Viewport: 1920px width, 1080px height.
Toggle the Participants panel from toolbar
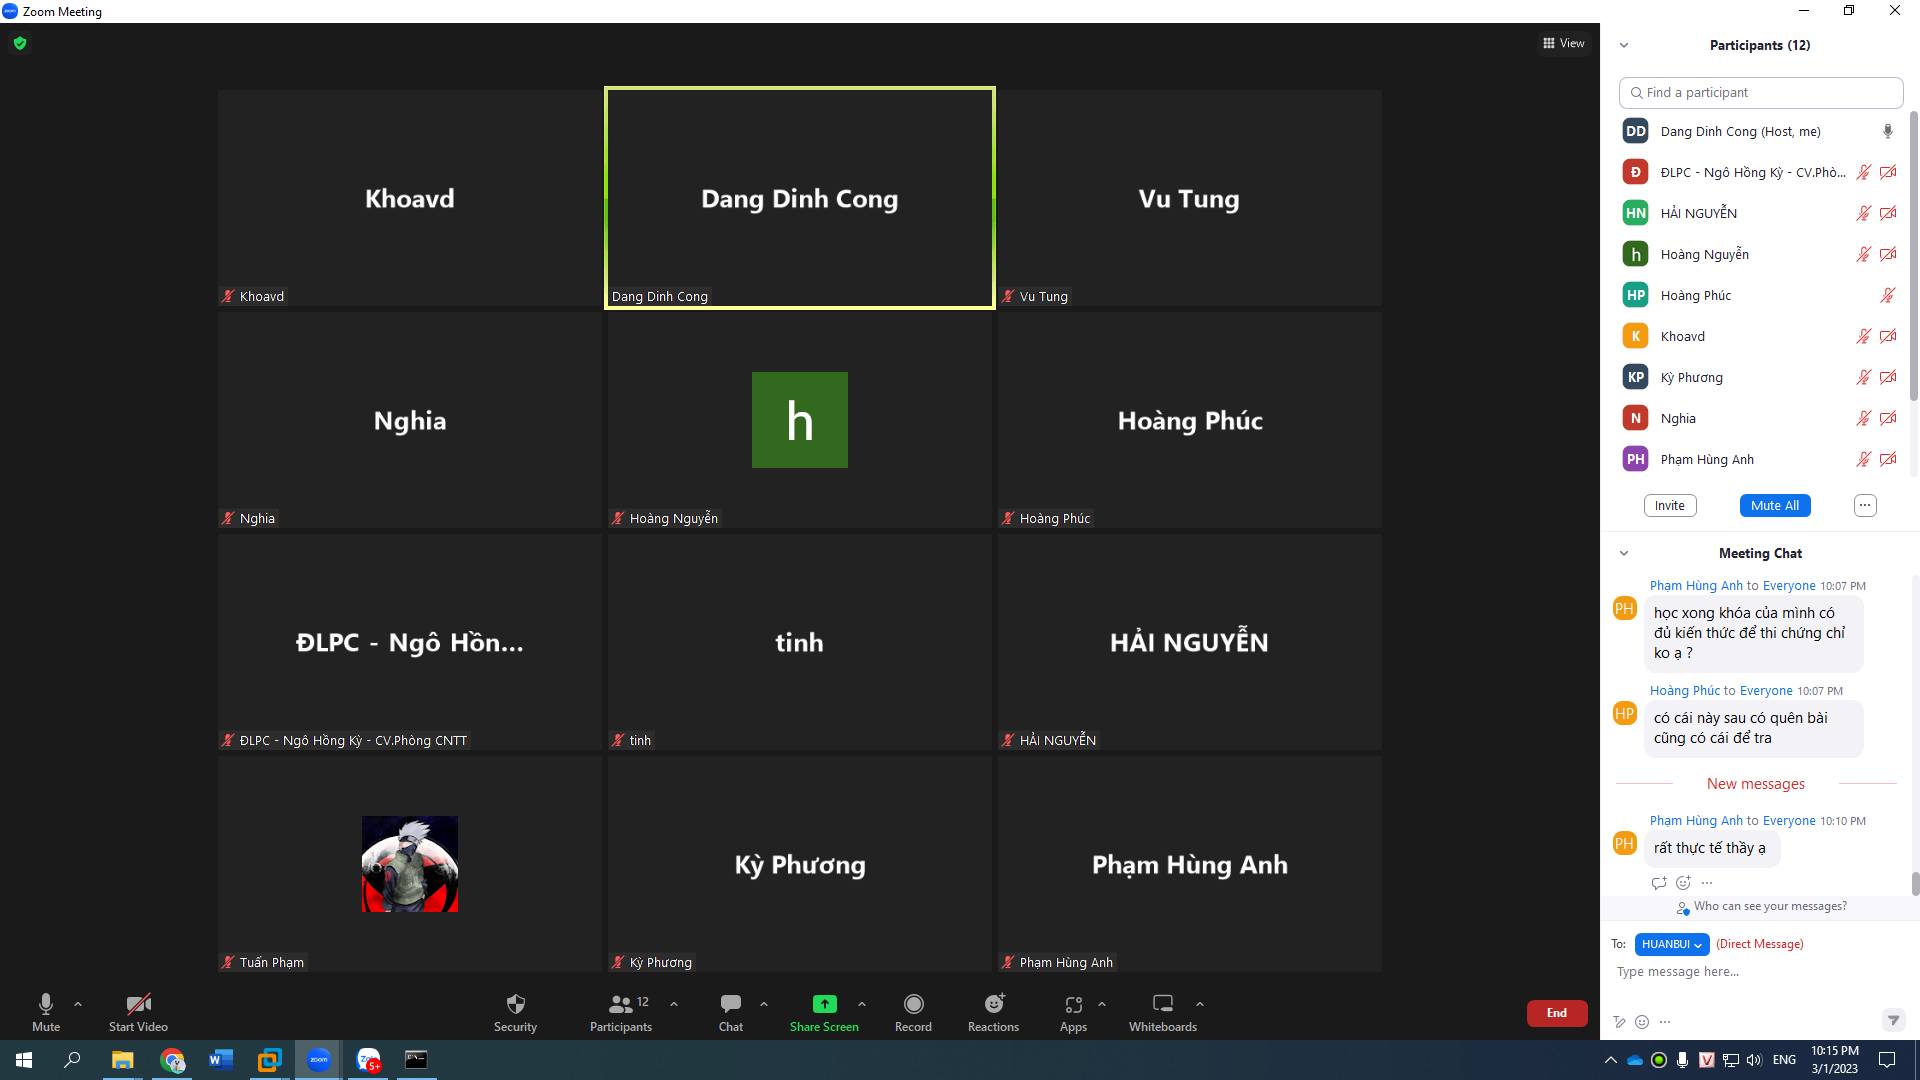coord(620,1012)
